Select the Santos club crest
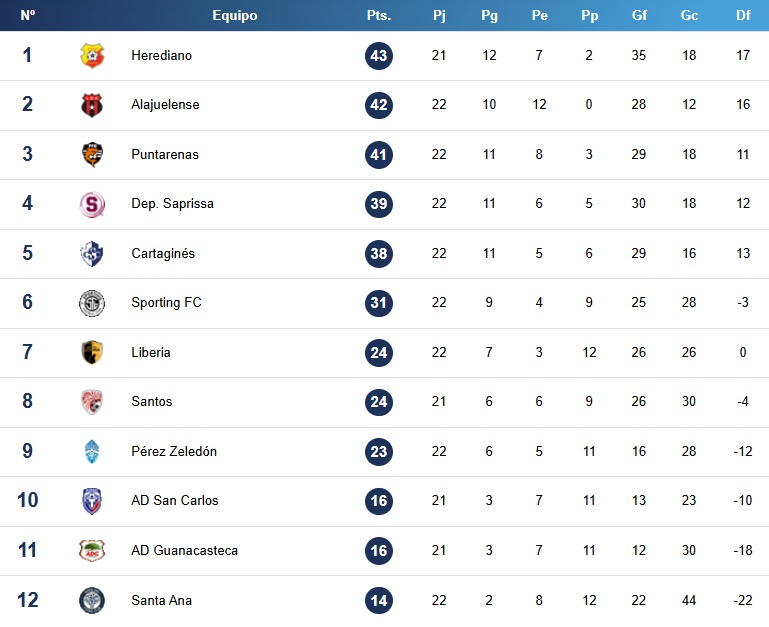This screenshot has width=769, height=627. pos(92,402)
